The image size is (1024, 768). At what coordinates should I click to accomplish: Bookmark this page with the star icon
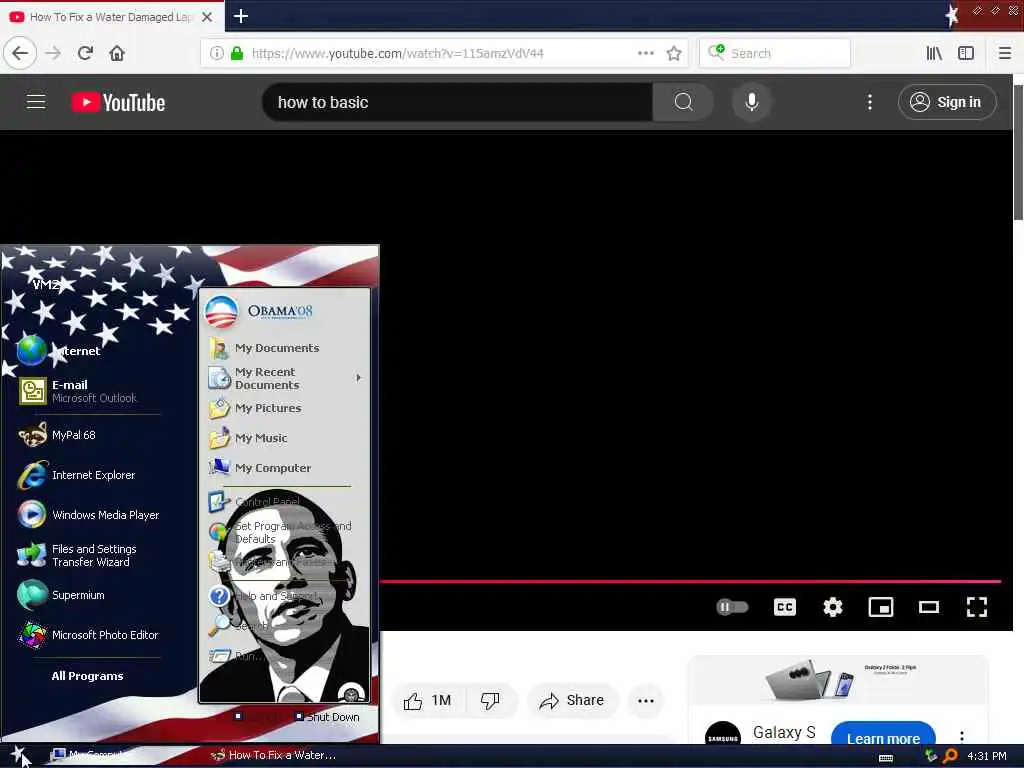(x=674, y=53)
